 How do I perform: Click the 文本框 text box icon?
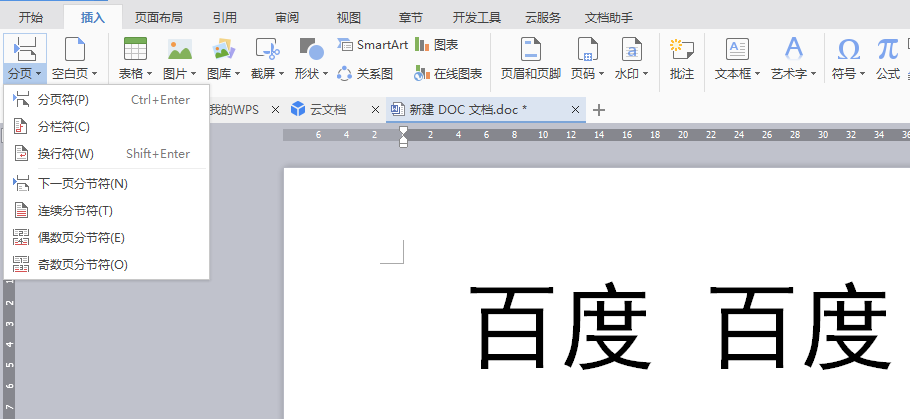coord(737,49)
